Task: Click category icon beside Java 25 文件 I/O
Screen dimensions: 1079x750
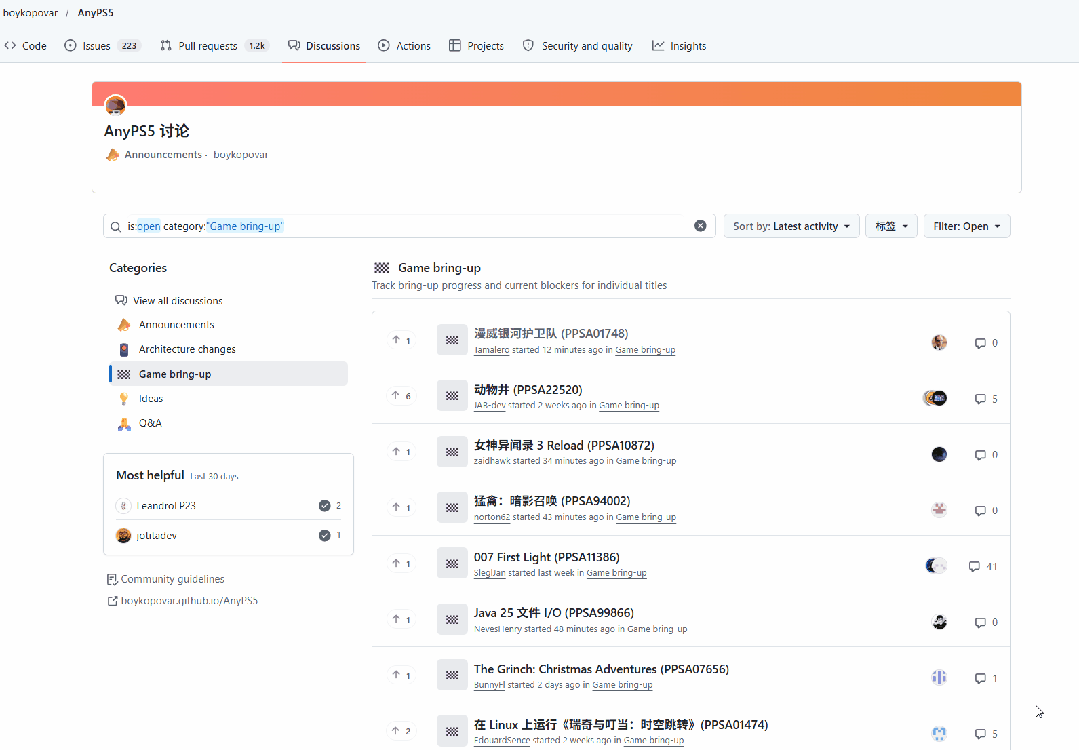Action: pos(452,619)
